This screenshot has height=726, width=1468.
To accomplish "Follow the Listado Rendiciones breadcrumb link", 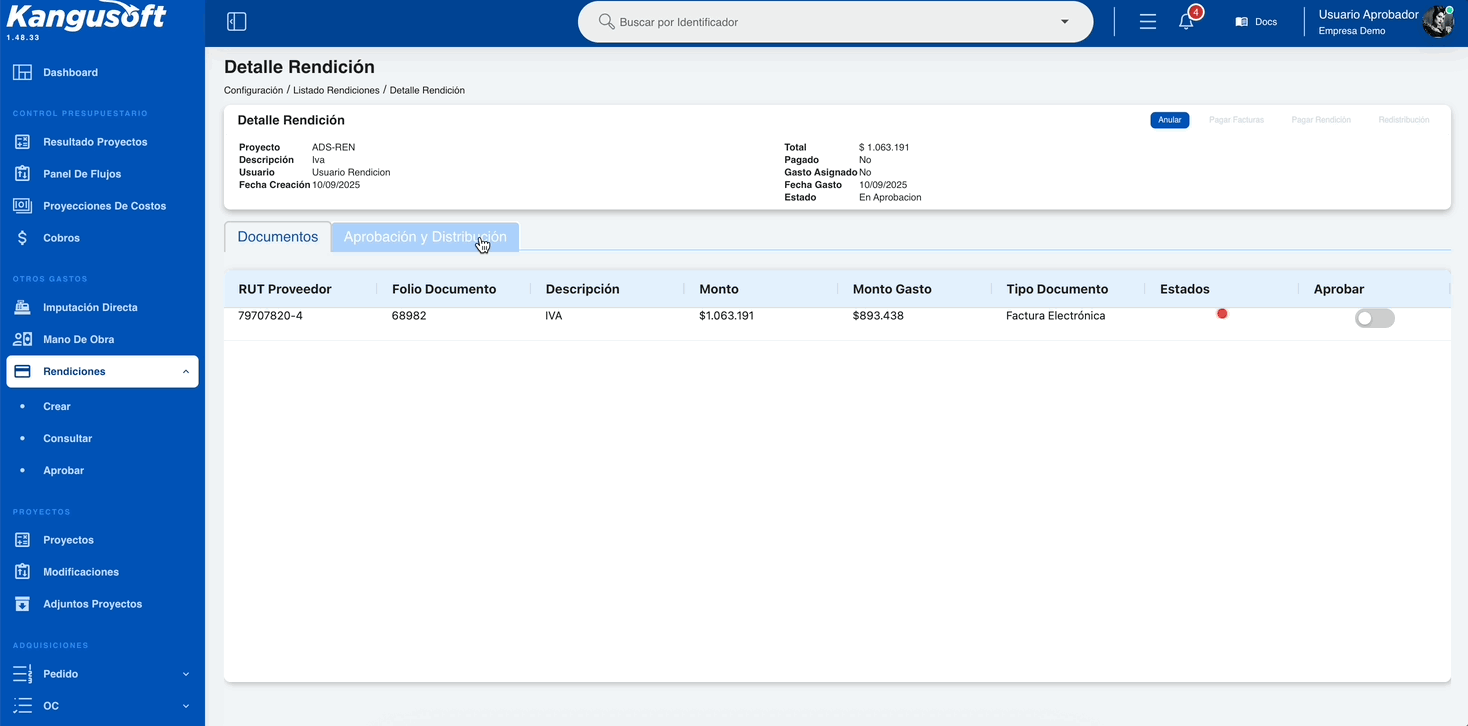I will (336, 90).
